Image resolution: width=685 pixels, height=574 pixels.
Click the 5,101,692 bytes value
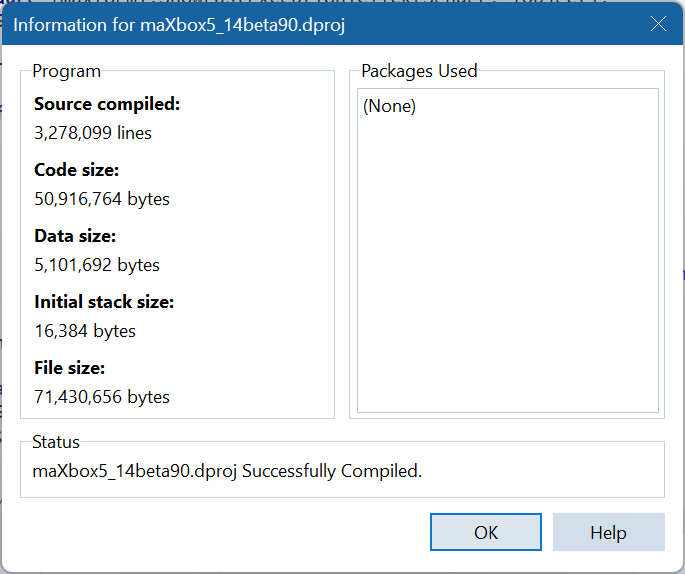[97, 265]
